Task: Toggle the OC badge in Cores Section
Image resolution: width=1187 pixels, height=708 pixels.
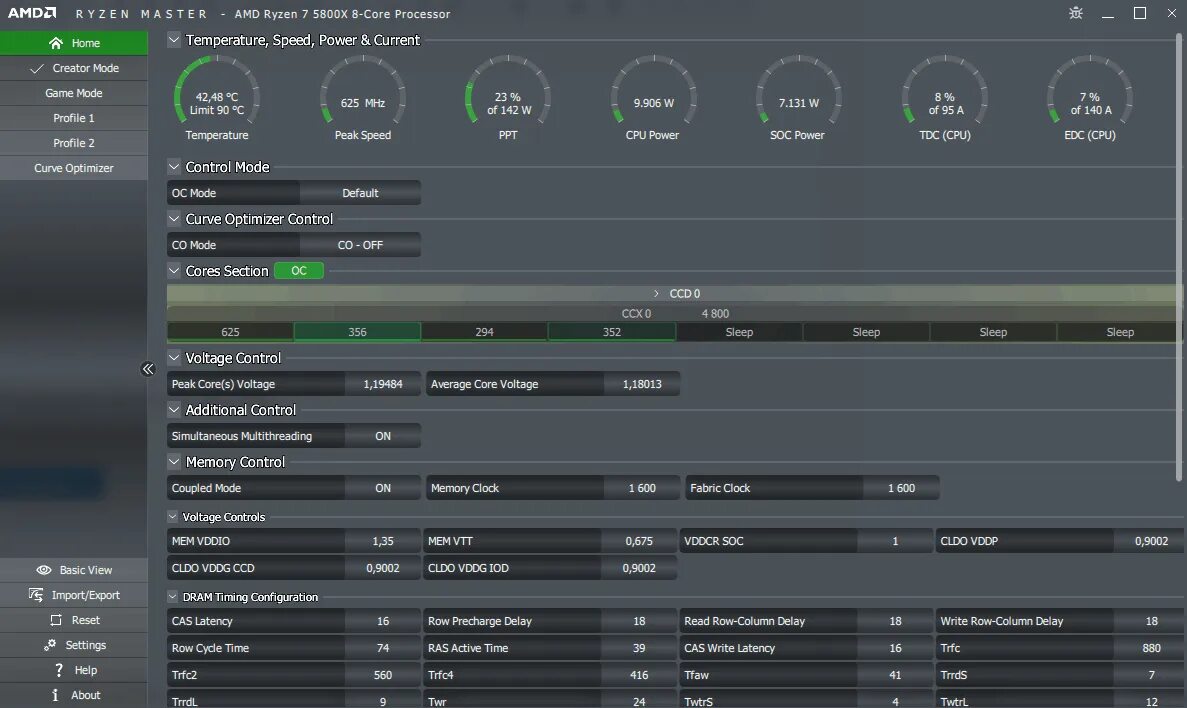Action: (299, 270)
